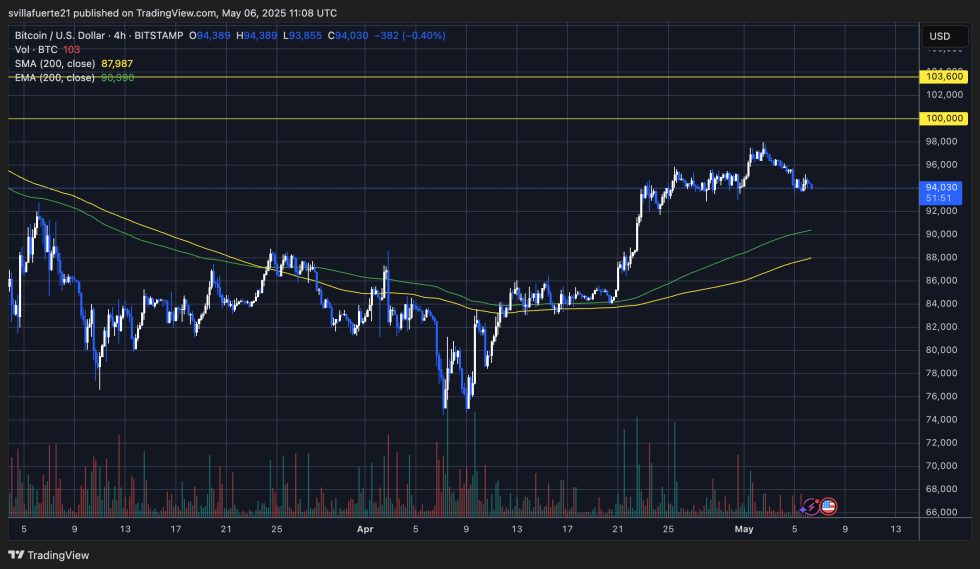The height and width of the screenshot is (569, 980).
Task: Click the 103,600 horizontal line price label
Action: [944, 76]
